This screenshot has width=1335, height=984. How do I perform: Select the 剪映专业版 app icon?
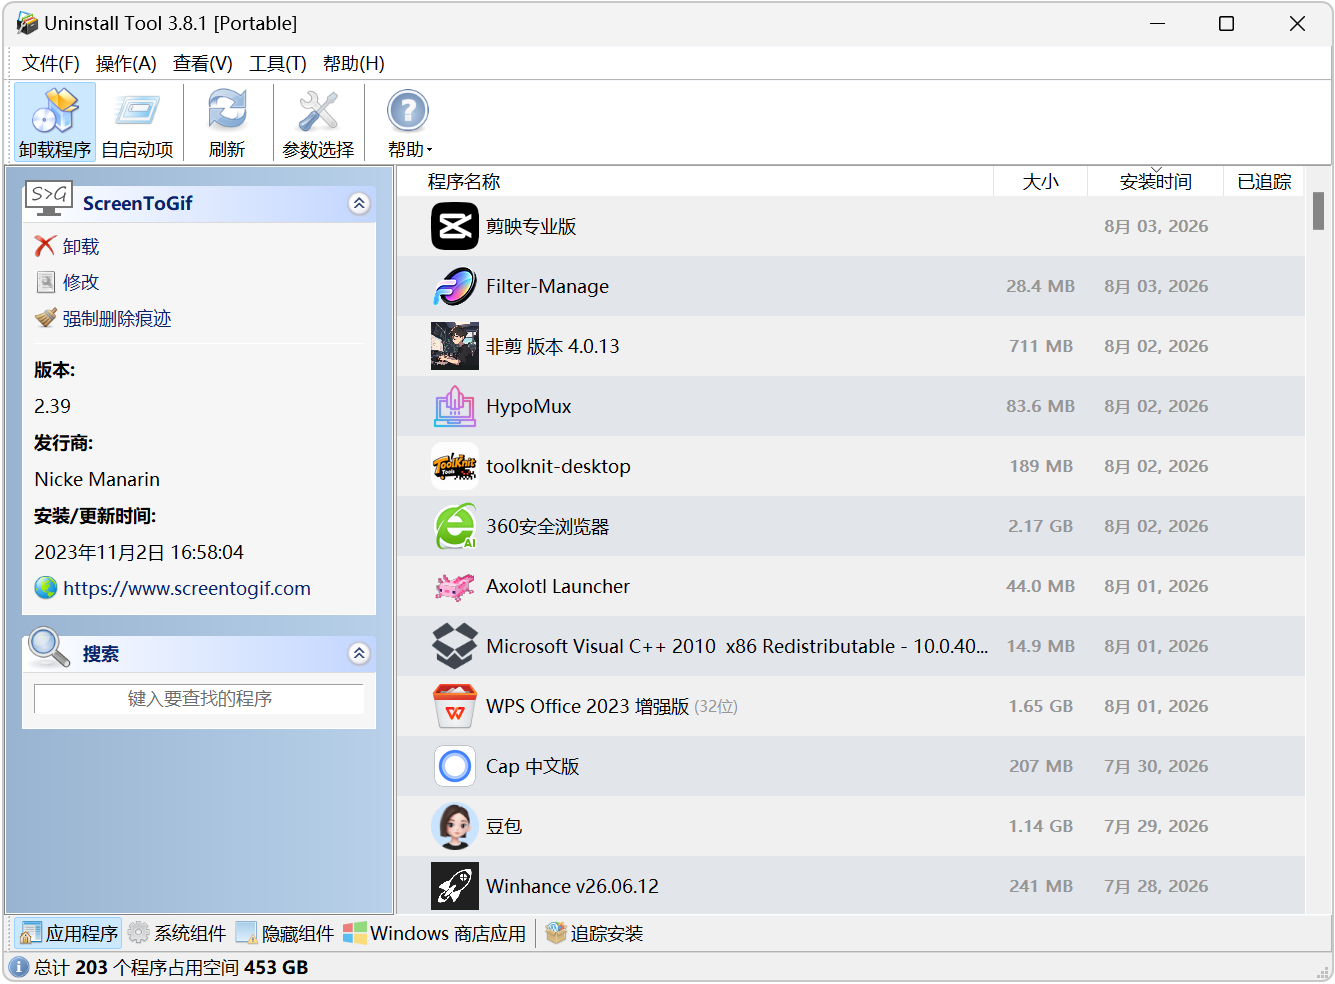[455, 226]
